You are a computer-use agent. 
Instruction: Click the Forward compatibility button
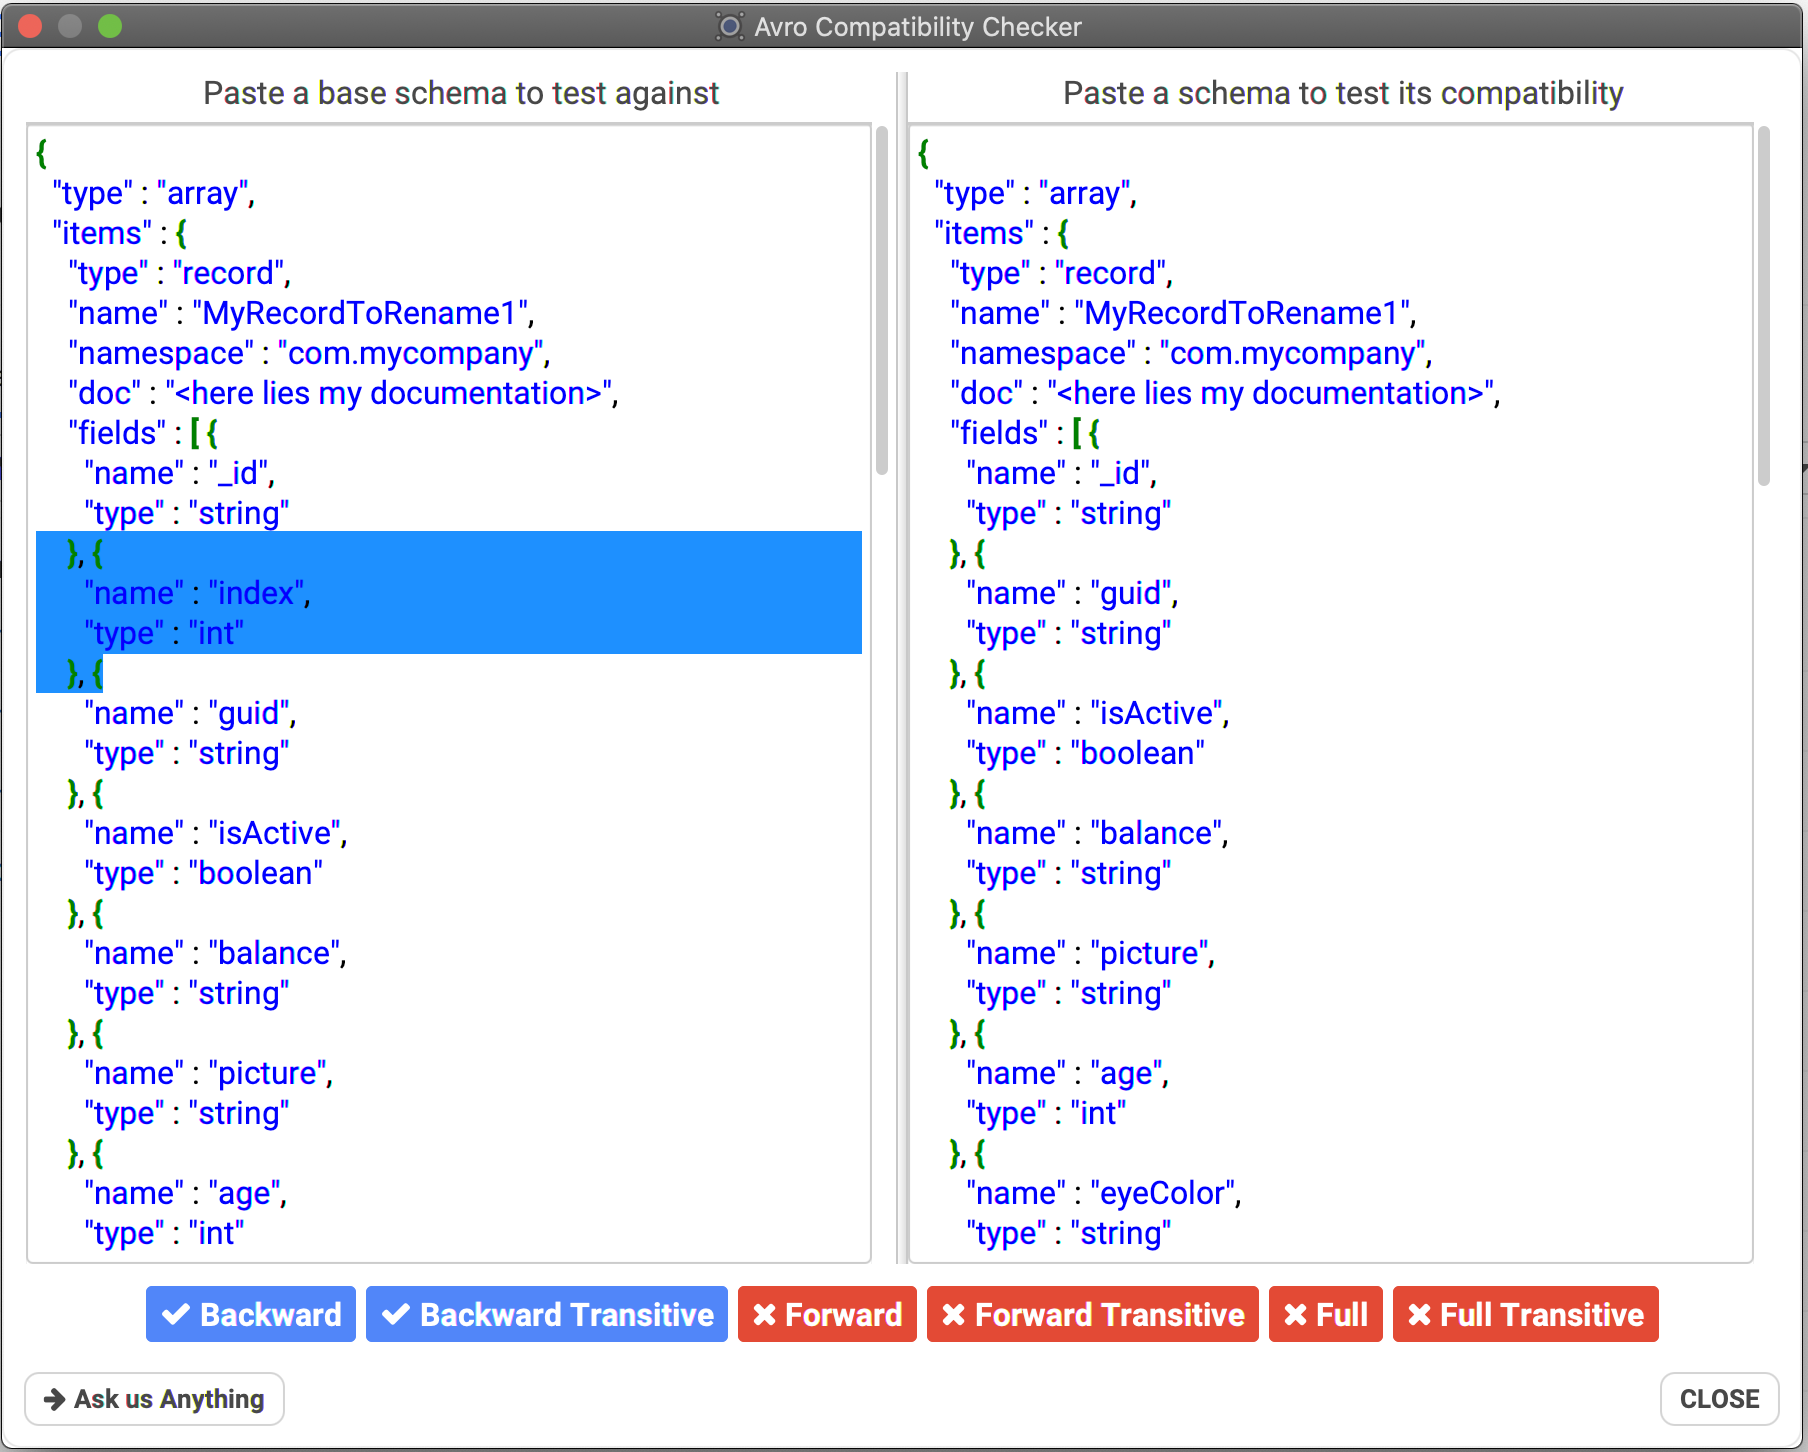827,1314
